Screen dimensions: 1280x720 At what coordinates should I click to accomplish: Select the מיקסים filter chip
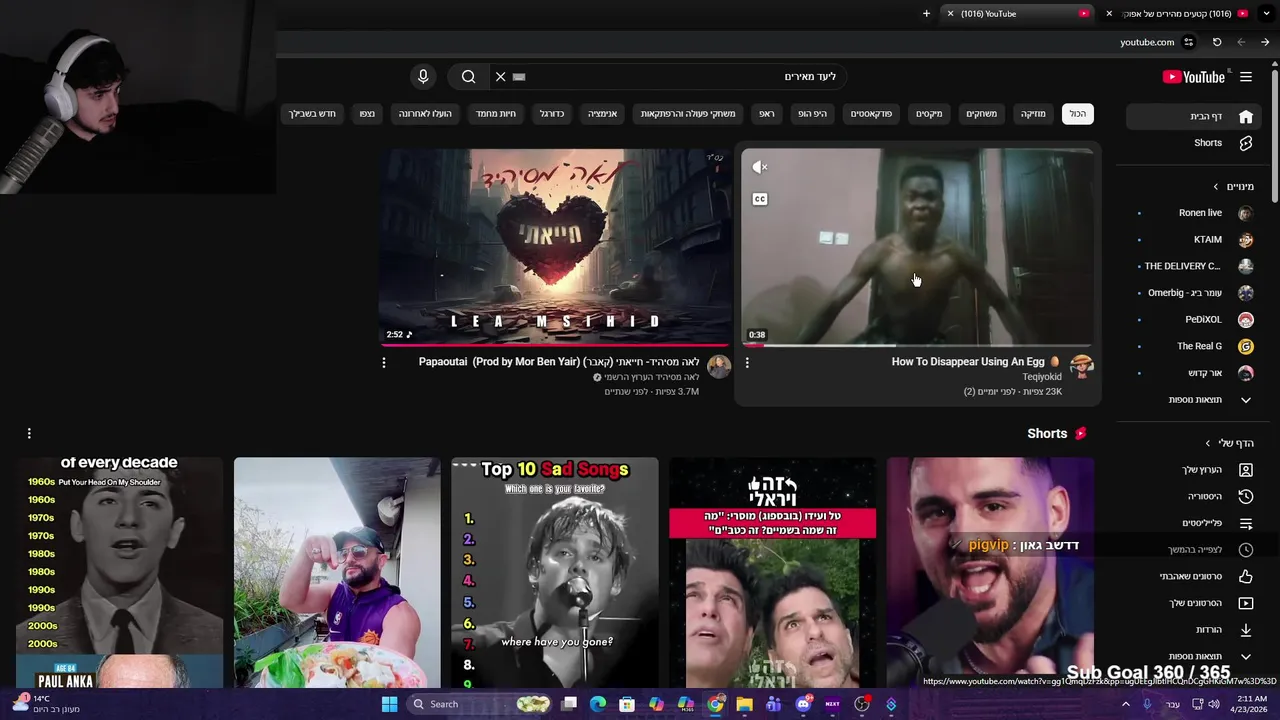tap(929, 114)
